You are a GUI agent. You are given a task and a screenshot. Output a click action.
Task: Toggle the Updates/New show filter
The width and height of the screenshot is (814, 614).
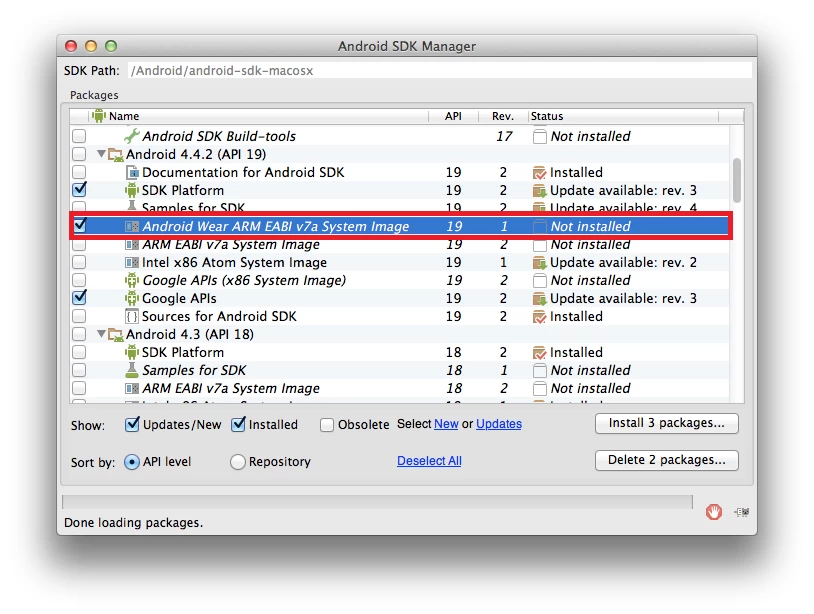[132, 425]
